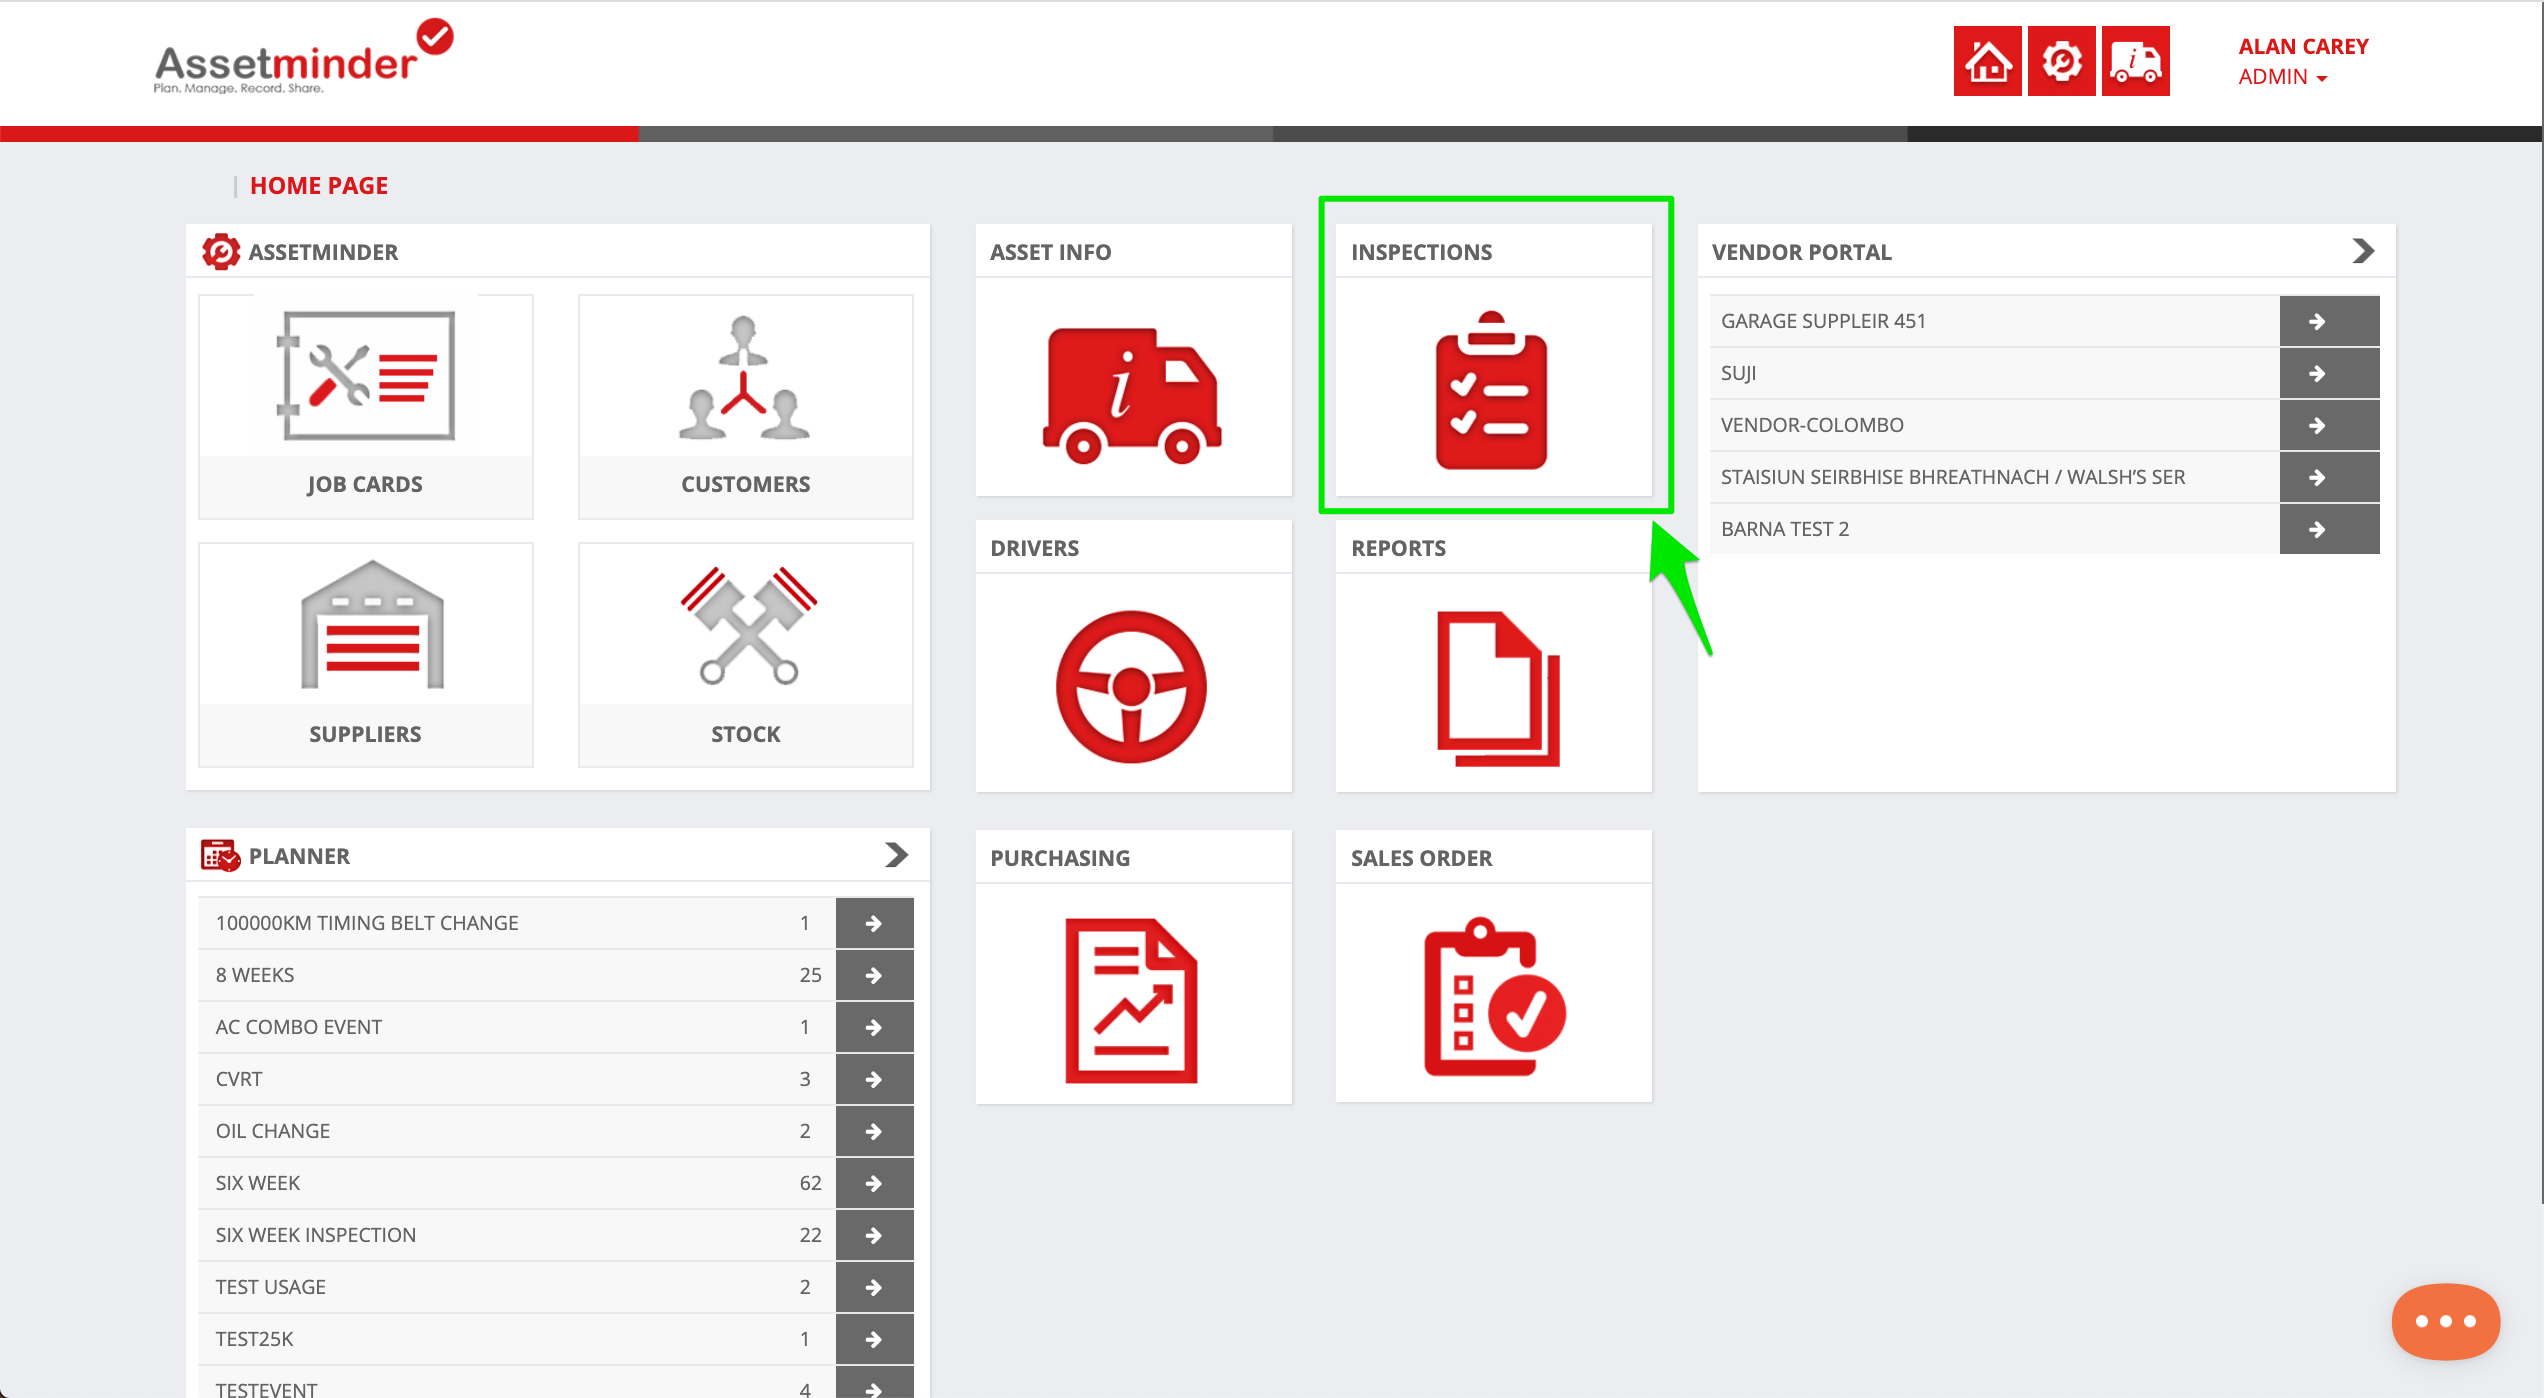Click the gear wrench header icon
Image resolution: width=2544 pixels, height=1398 pixels.
[x=2062, y=61]
